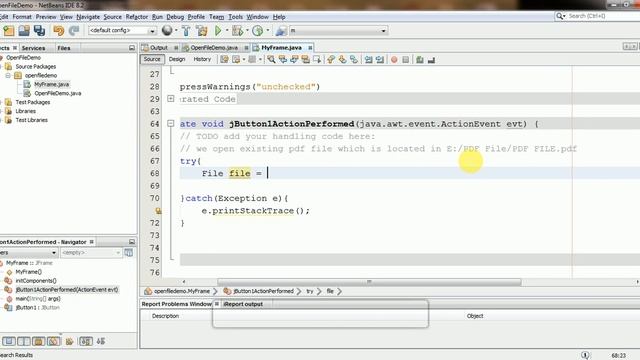The image size is (640, 360).
Task: Switch to the Output editor tab
Action: [x=159, y=48]
